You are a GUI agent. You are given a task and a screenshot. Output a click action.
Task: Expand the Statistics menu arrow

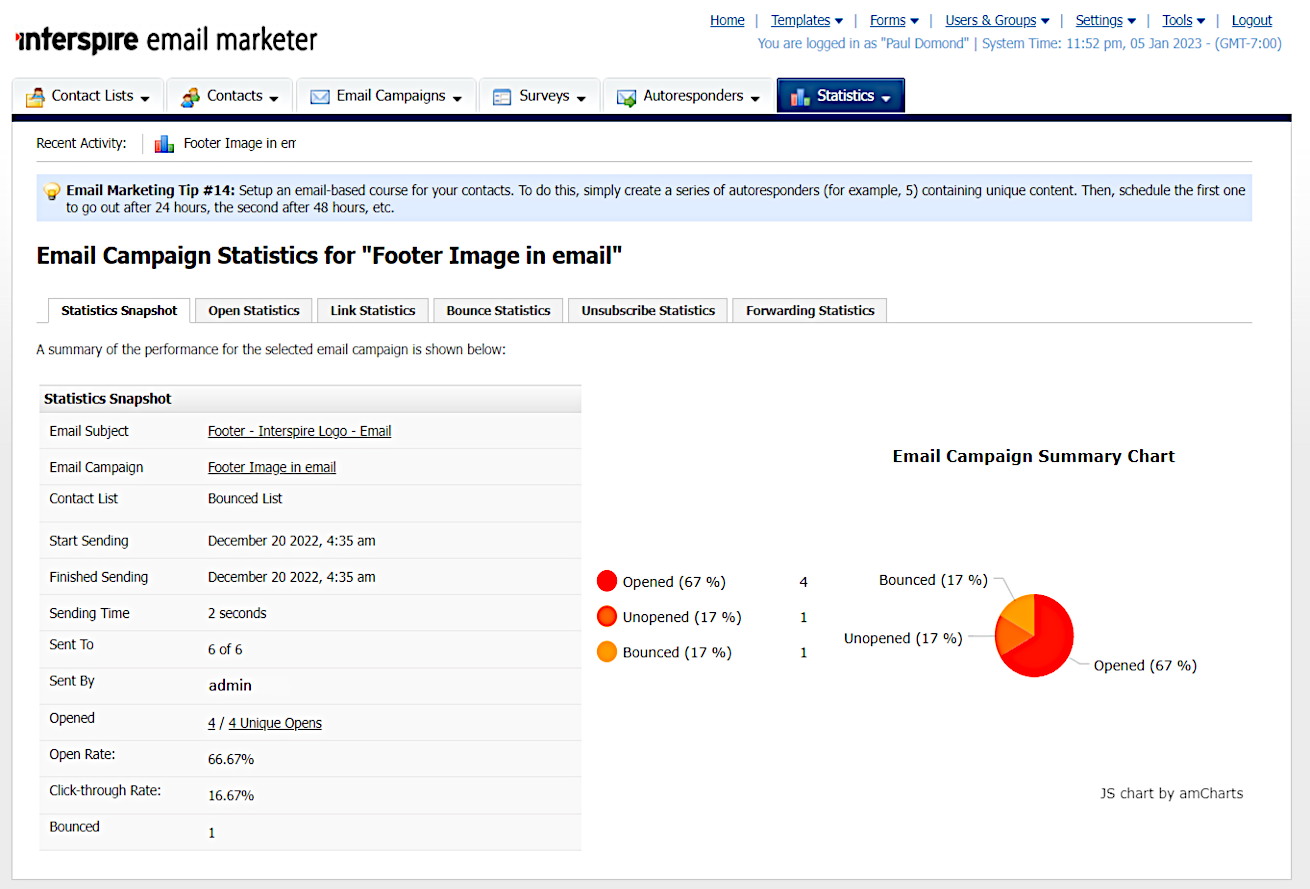(x=886, y=98)
